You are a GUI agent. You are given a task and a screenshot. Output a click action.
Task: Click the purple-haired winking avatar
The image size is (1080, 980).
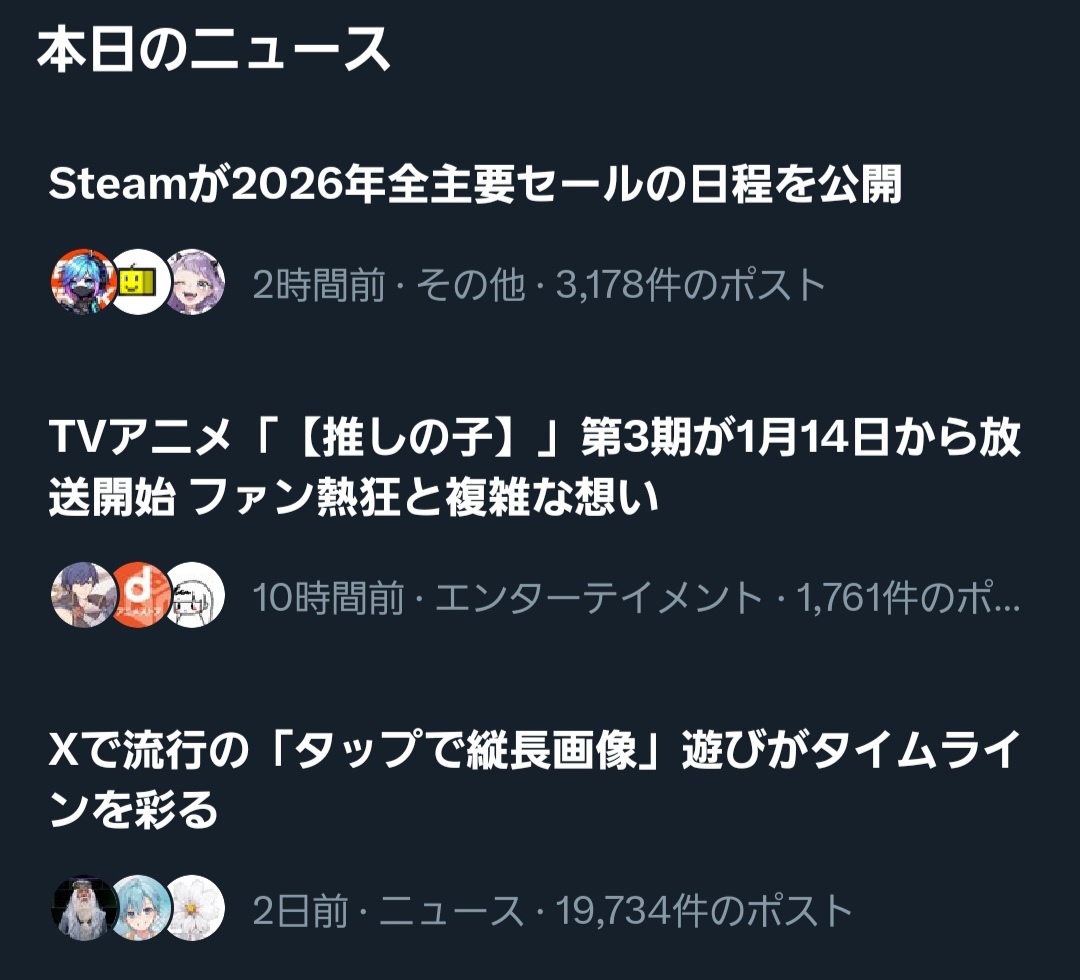pyautogui.click(x=194, y=282)
